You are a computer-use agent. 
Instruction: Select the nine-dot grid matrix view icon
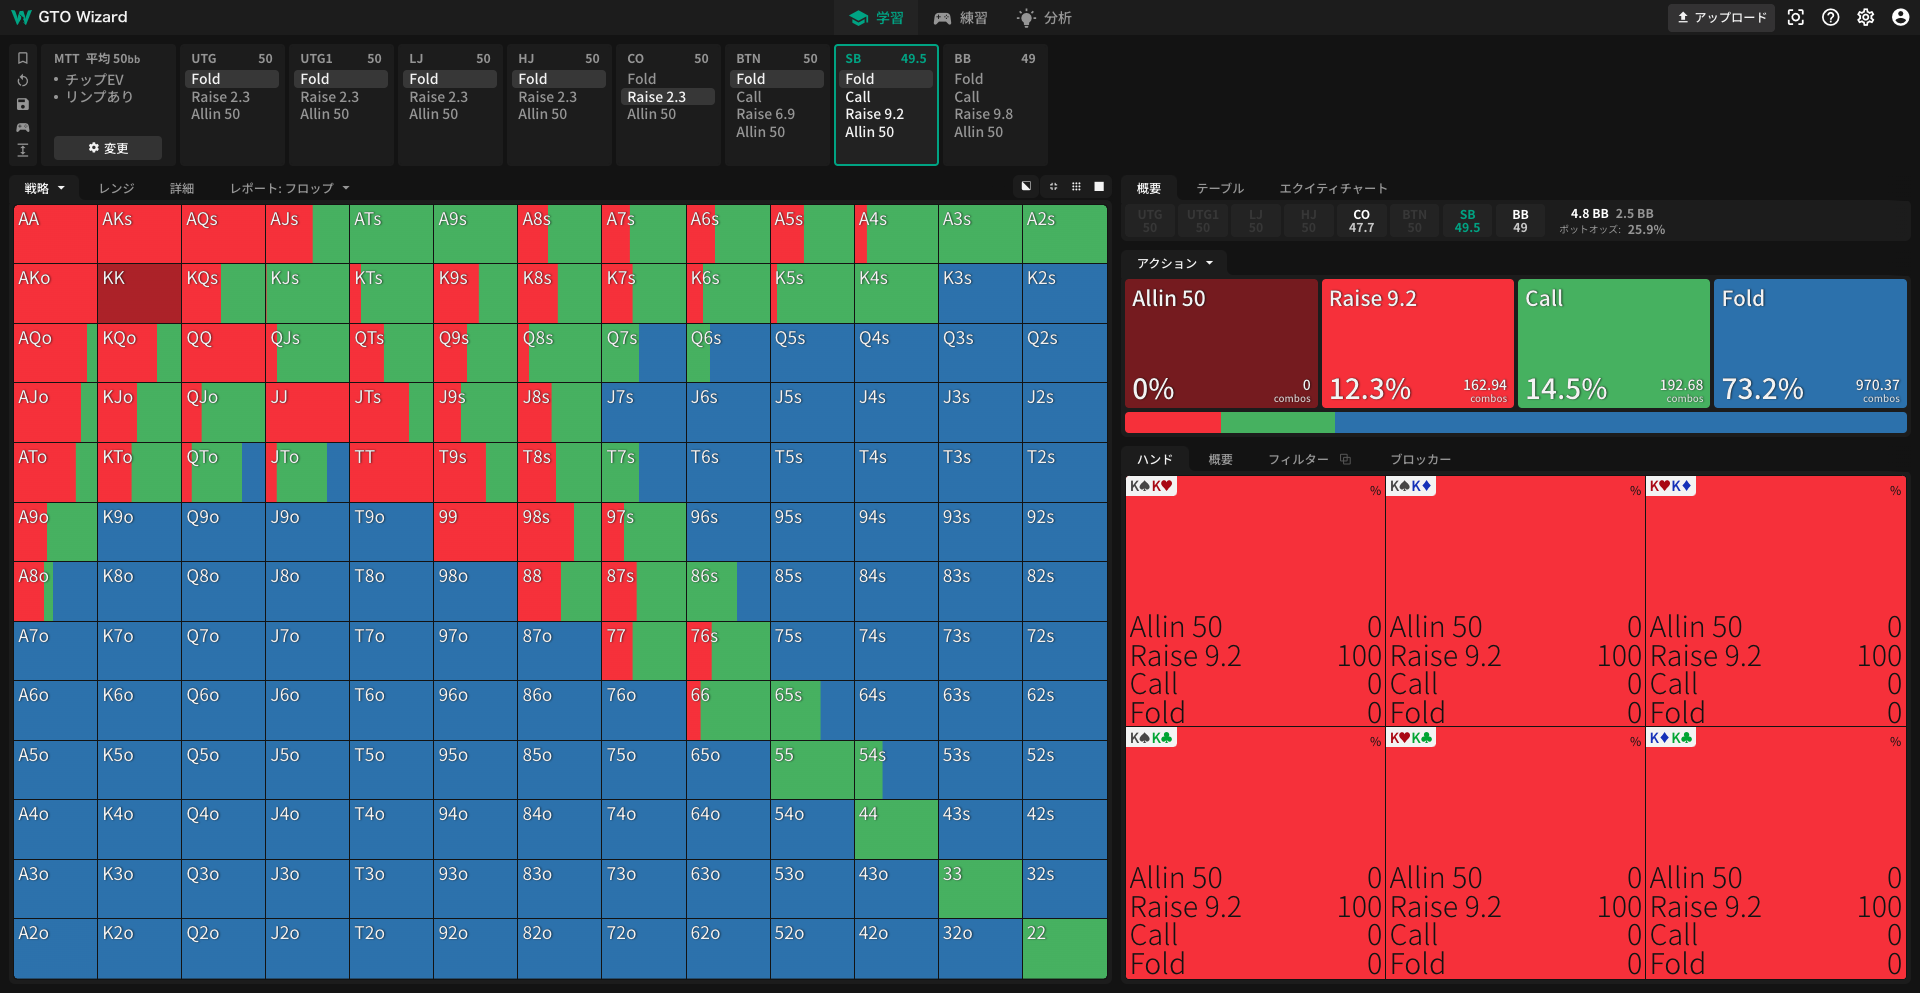[x=1076, y=186]
